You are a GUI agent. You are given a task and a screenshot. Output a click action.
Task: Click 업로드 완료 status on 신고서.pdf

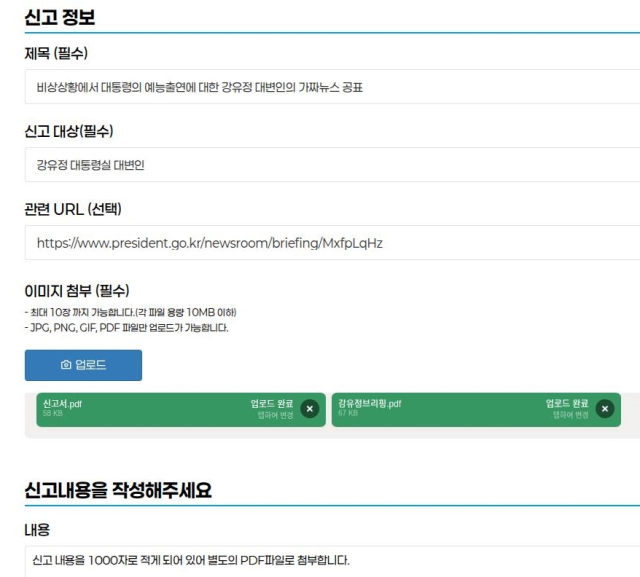click(x=272, y=403)
